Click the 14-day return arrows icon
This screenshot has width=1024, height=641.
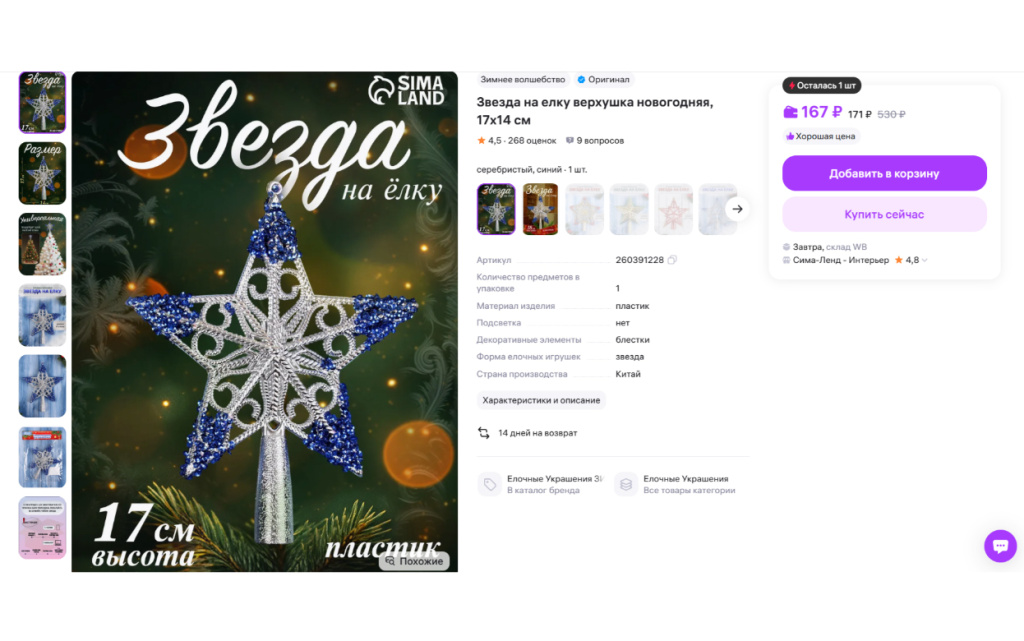(x=483, y=433)
